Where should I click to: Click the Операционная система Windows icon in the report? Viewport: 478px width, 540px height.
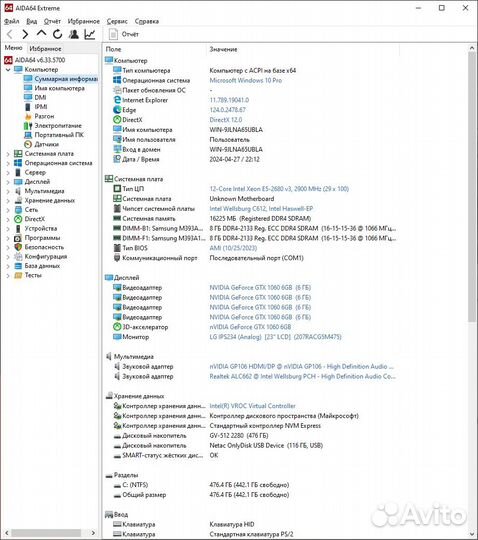[x=117, y=80]
